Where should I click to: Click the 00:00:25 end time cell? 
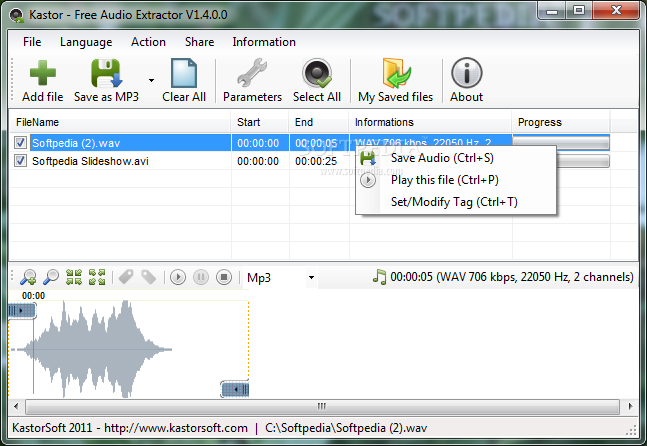316,161
